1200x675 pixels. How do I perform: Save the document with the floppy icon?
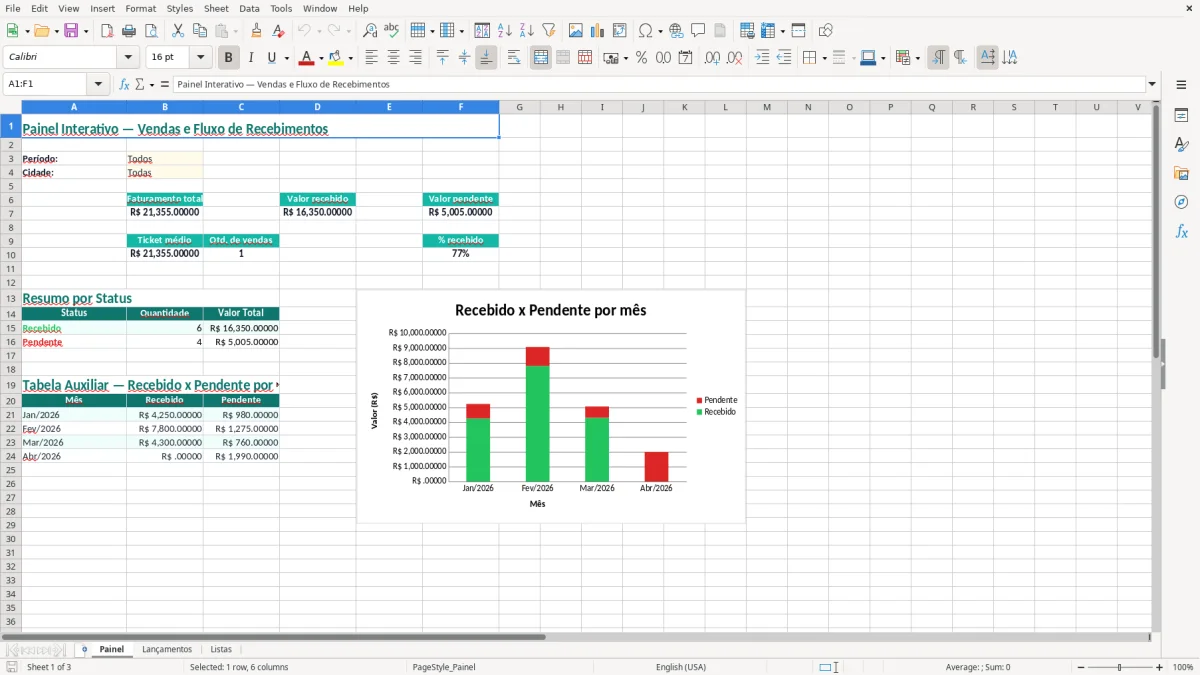[71, 31]
